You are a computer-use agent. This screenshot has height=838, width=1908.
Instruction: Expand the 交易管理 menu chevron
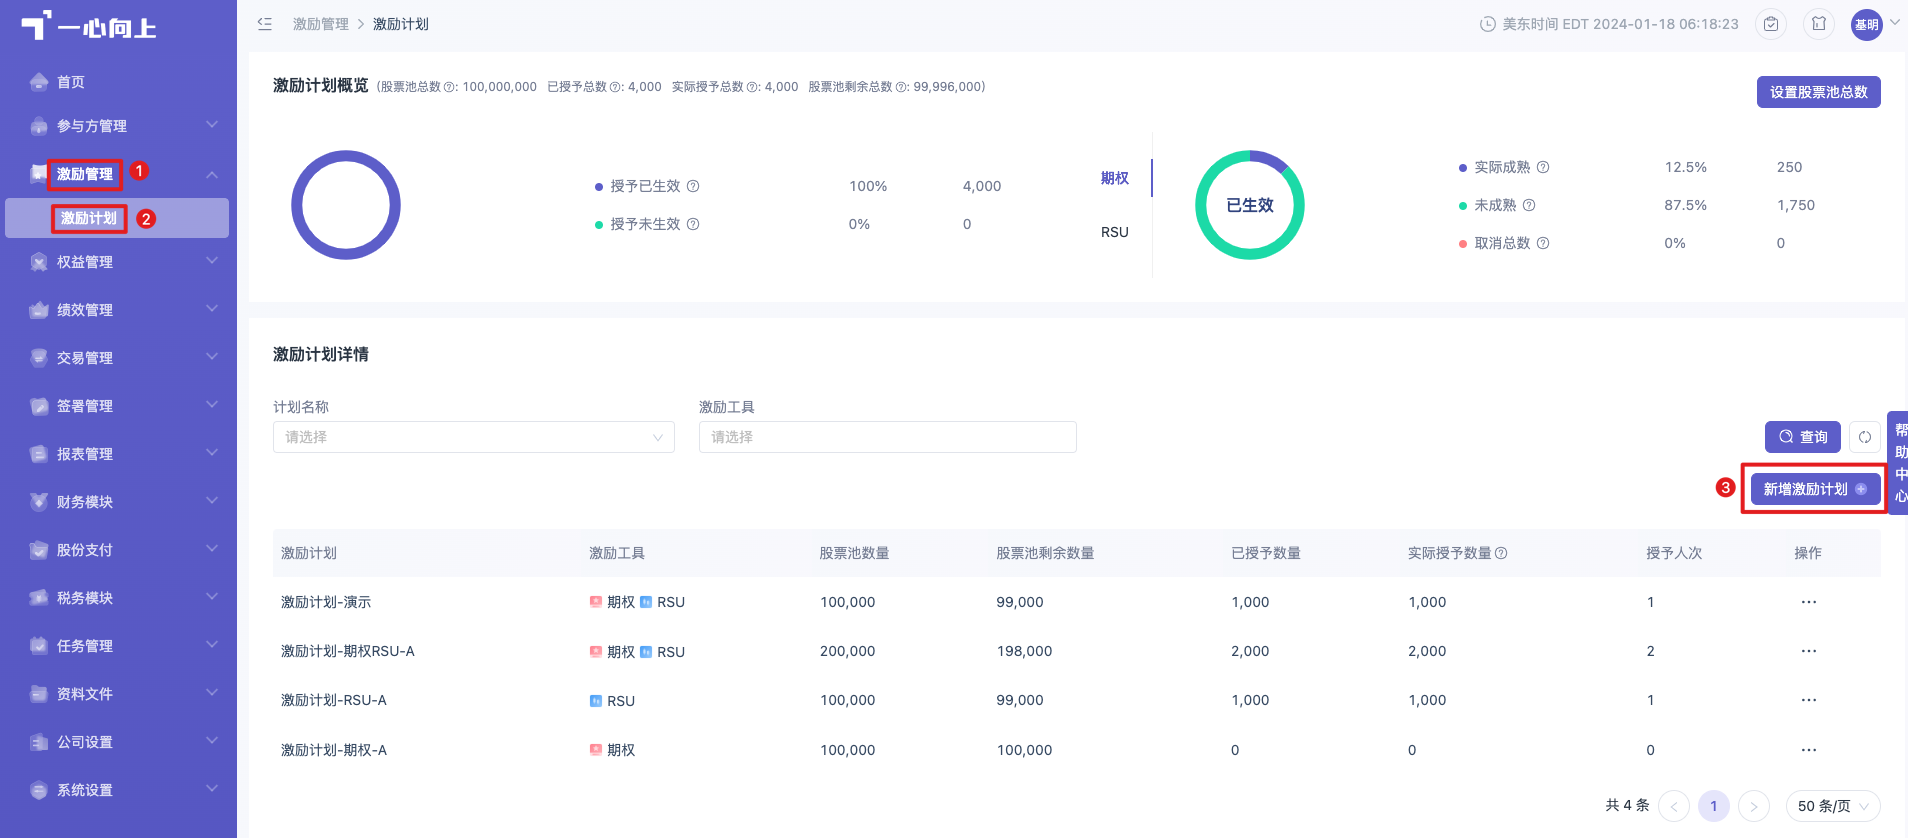212,357
